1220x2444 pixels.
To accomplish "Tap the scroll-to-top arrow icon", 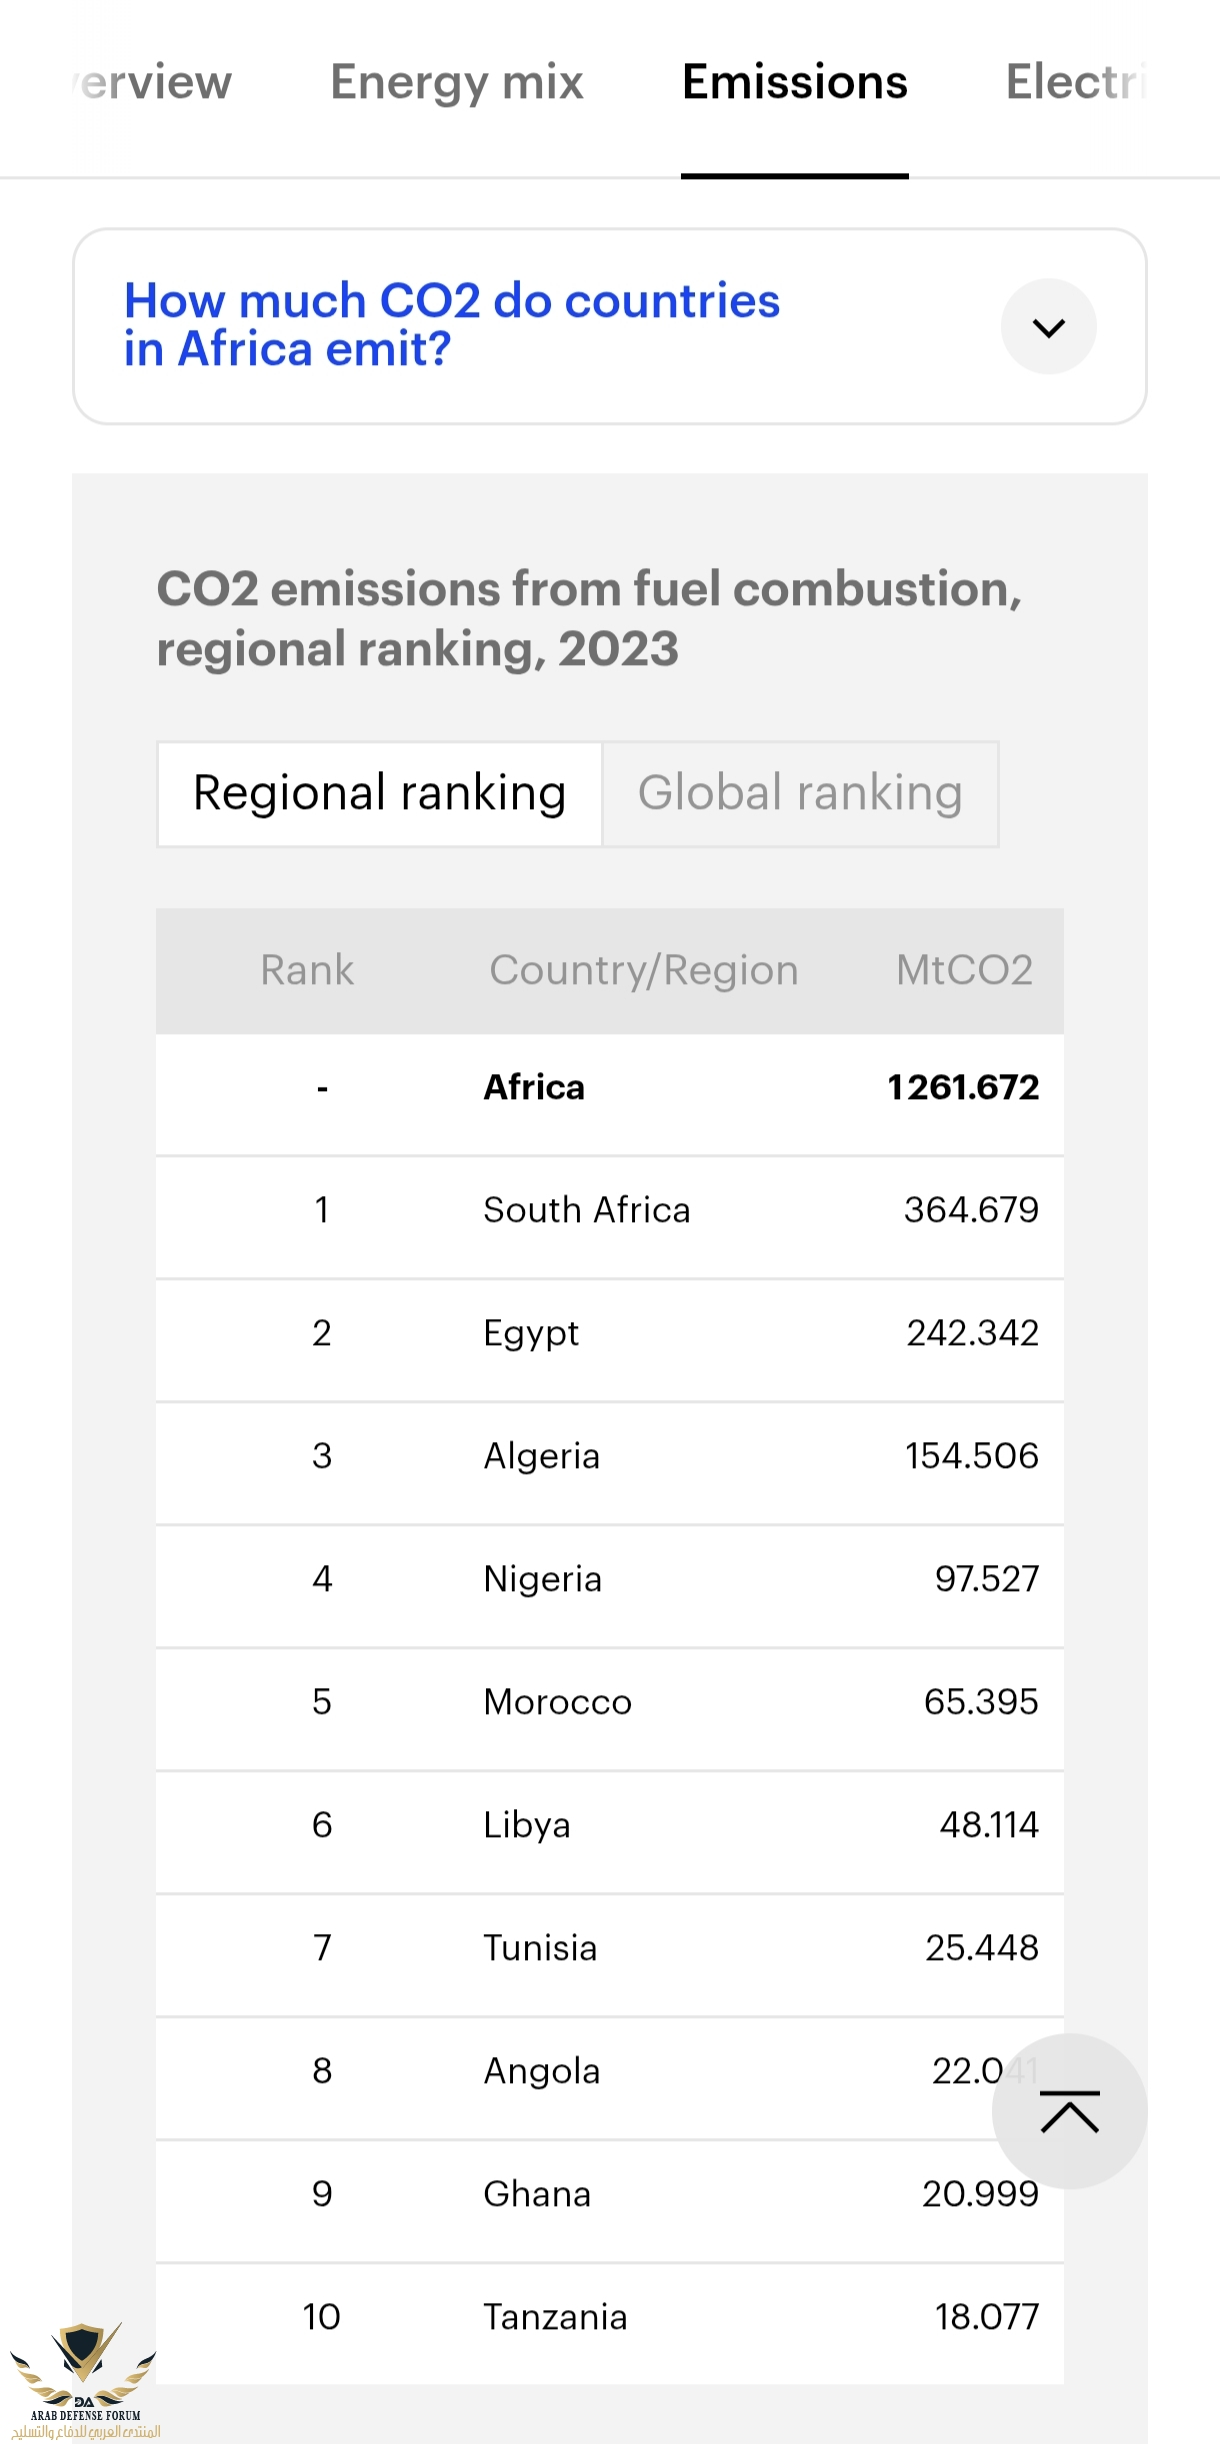I will point(1069,2111).
